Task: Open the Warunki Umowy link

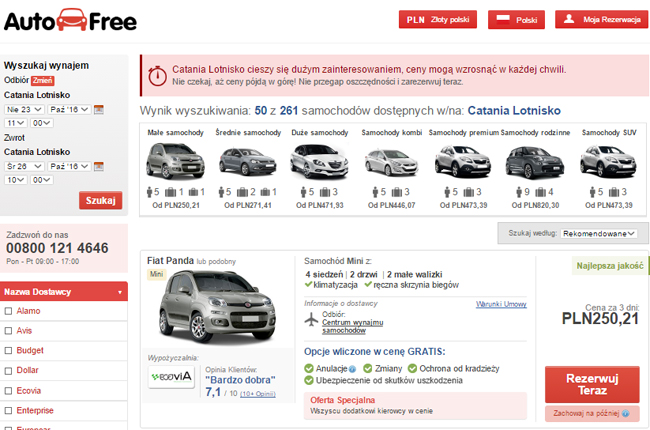Action: pos(501,304)
